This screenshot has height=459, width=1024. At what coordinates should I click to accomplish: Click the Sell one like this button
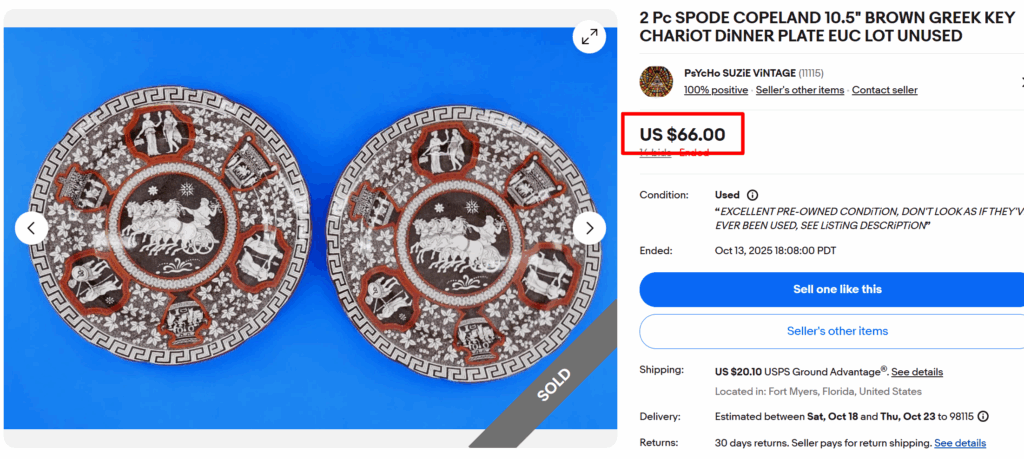coord(831,289)
